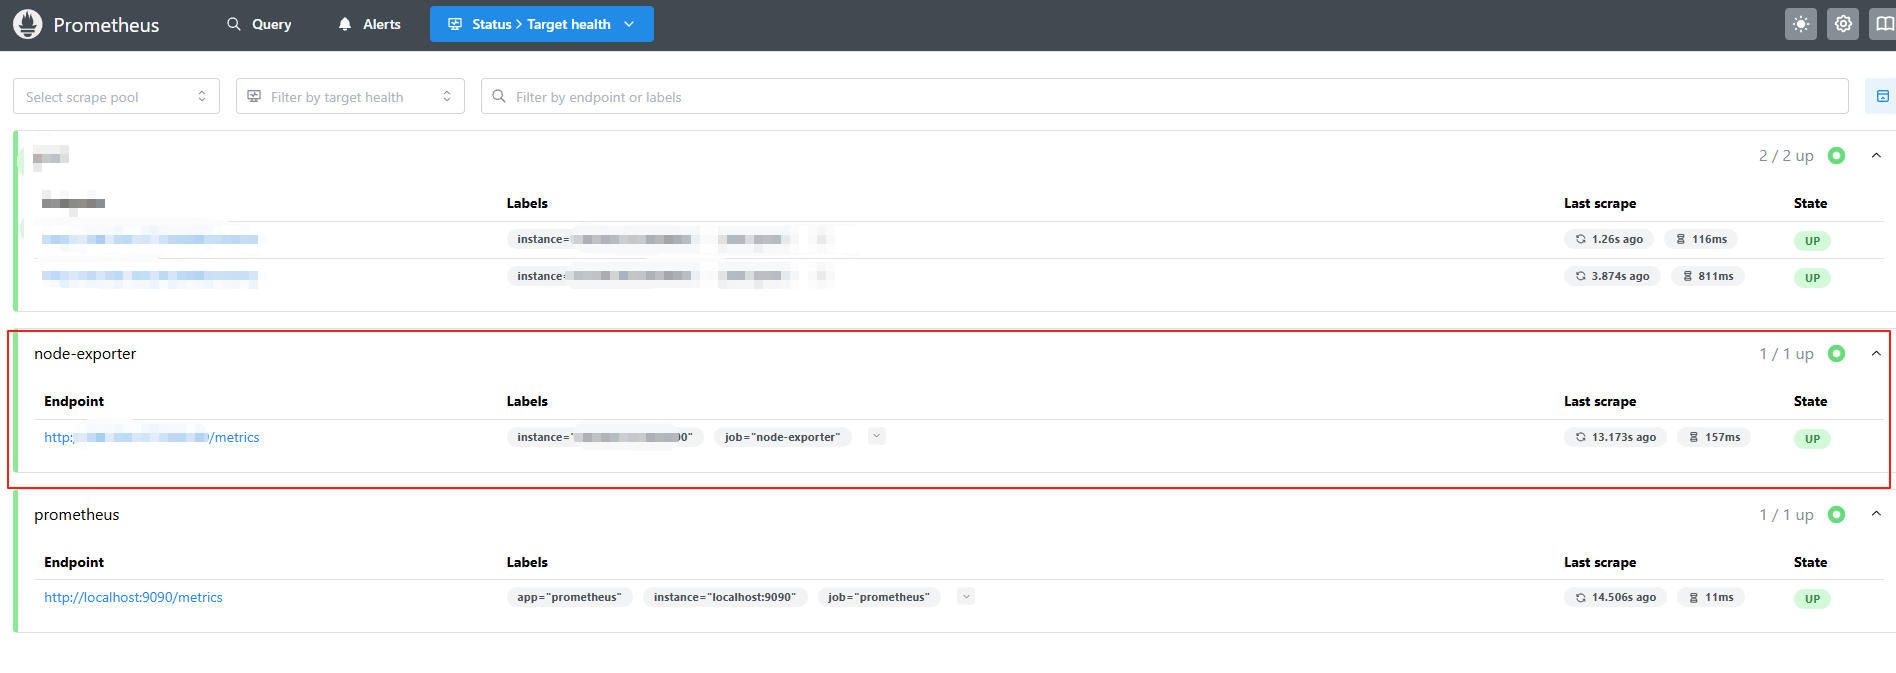
Task: Click the node-exporter pool title
Action: pyautogui.click(x=85, y=353)
